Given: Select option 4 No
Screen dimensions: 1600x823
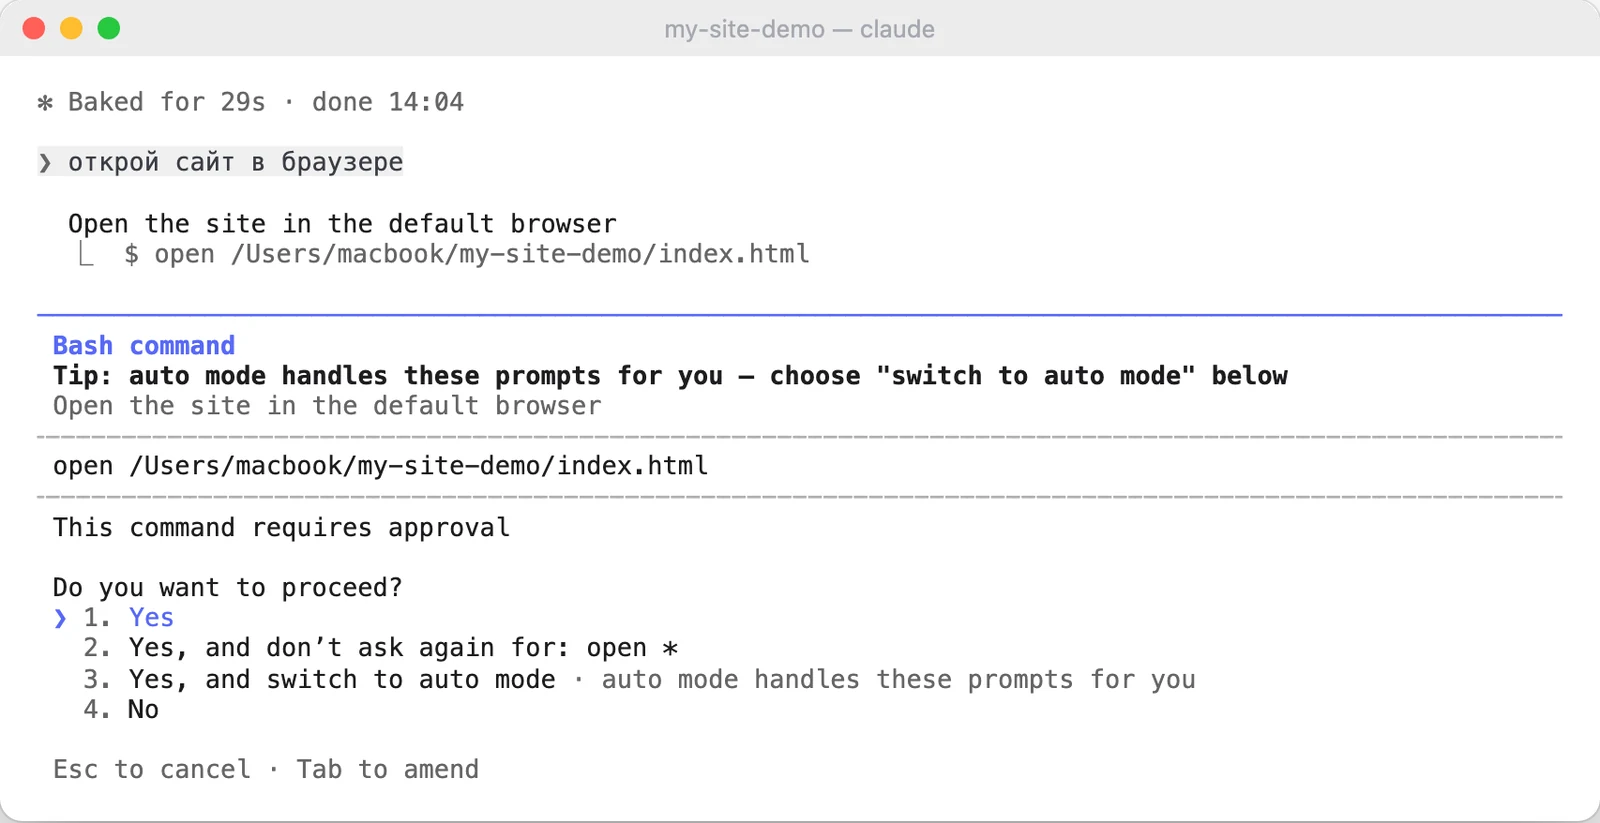Looking at the screenshot, I should pyautogui.click(x=121, y=710).
